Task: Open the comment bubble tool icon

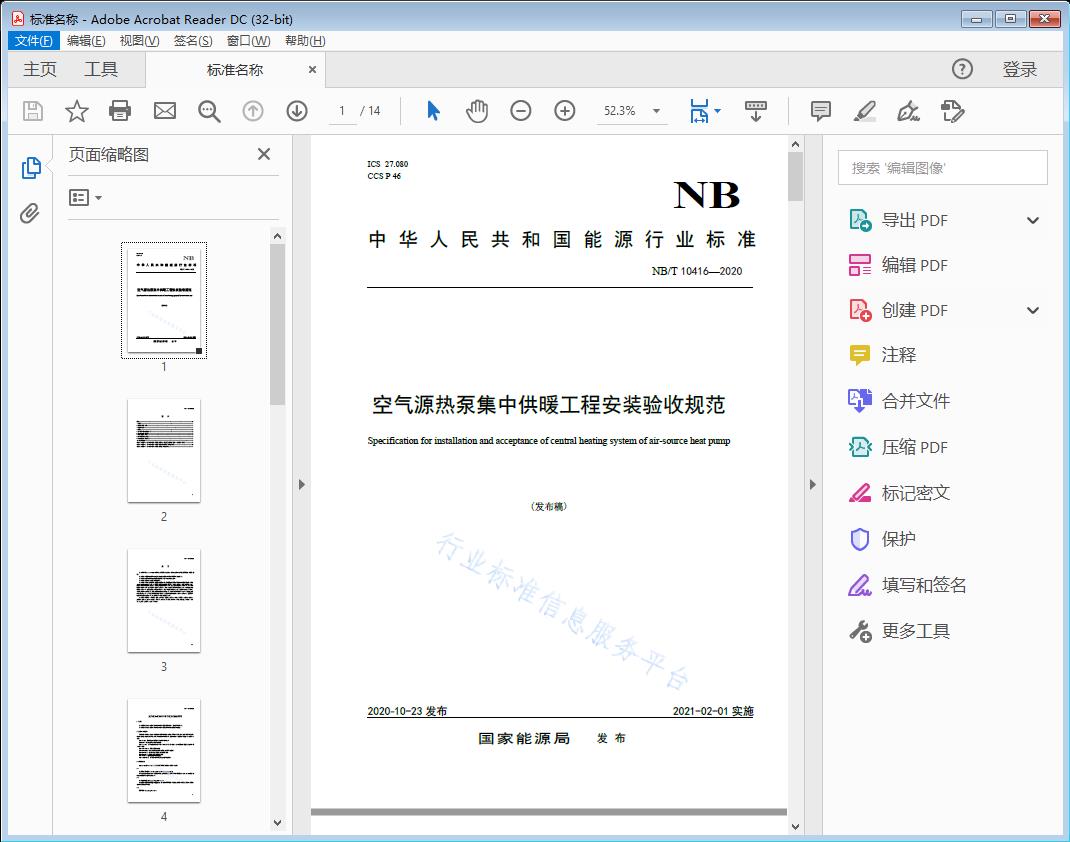Action: click(x=819, y=111)
